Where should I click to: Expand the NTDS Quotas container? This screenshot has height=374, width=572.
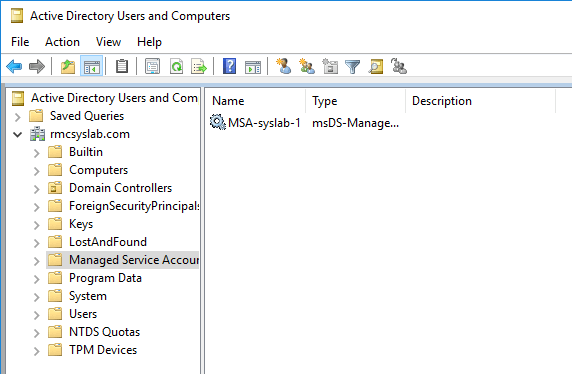click(x=36, y=333)
